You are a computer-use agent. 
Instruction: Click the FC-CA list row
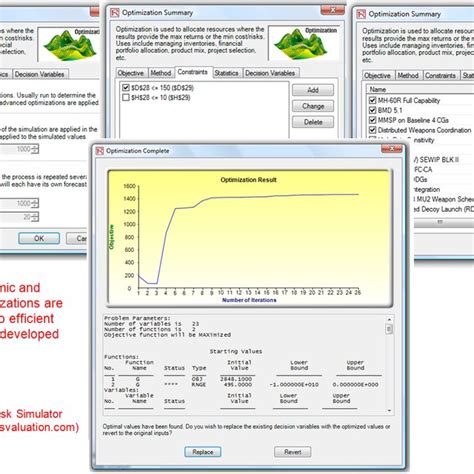click(423, 170)
